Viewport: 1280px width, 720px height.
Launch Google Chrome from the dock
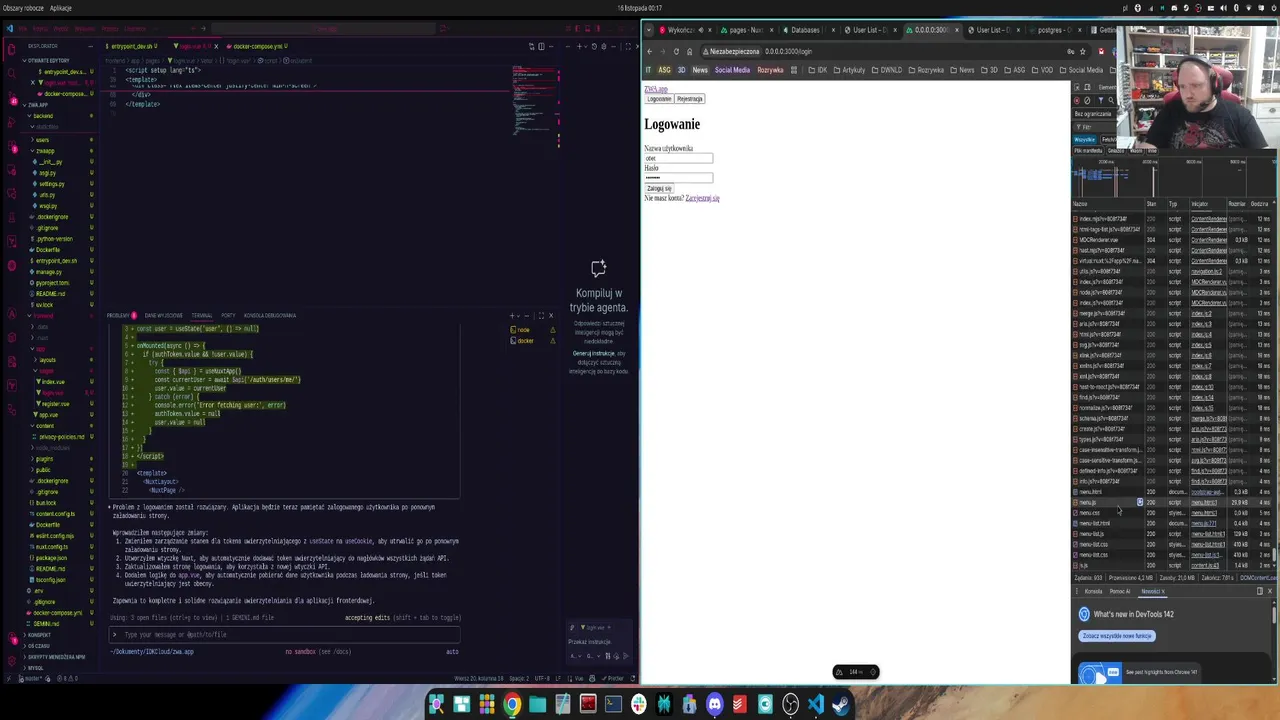[512, 704]
